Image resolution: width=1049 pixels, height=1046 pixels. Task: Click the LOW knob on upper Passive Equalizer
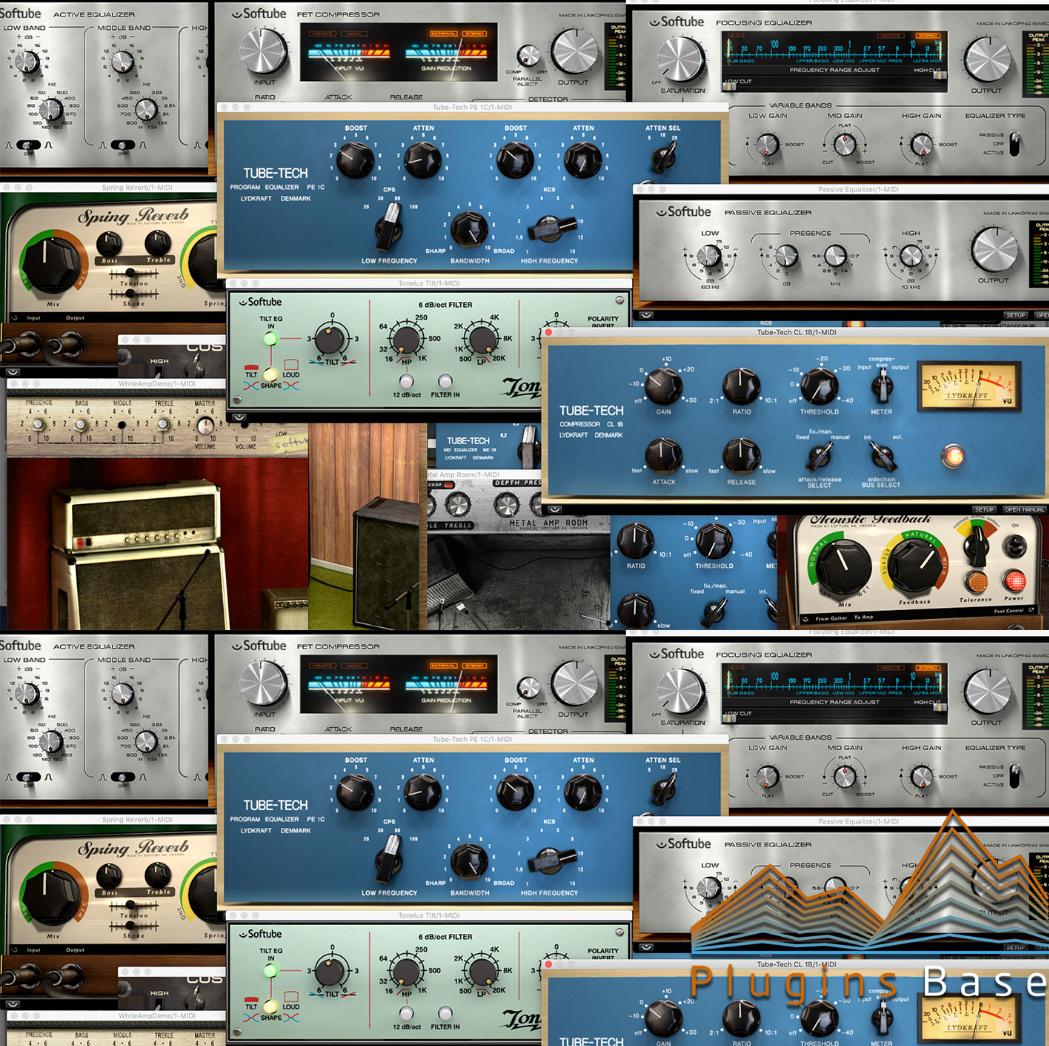pyautogui.click(x=709, y=255)
